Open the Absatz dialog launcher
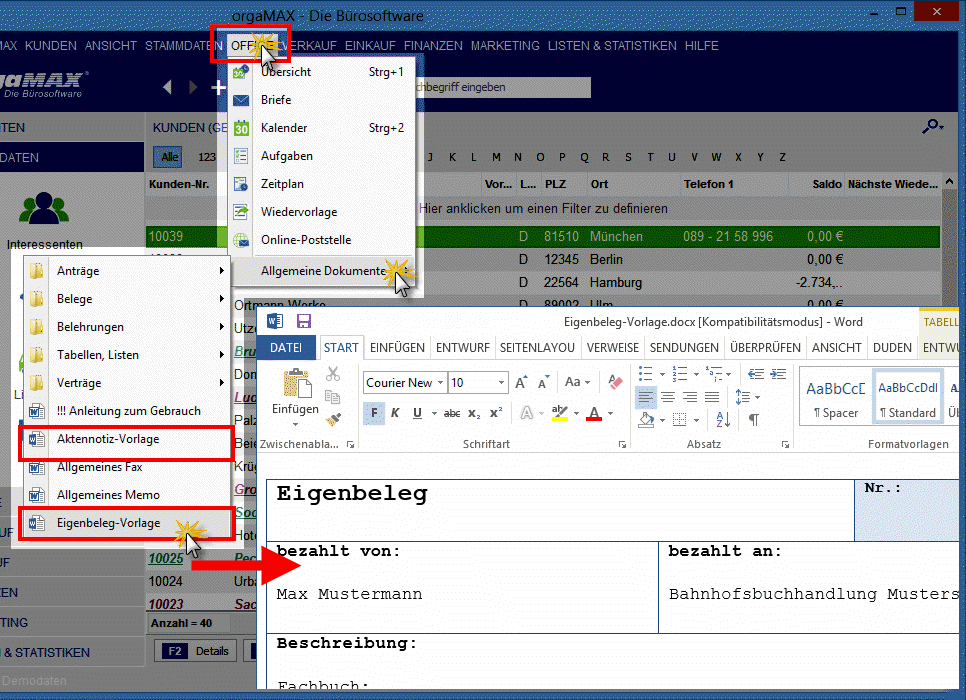Image resolution: width=966 pixels, height=700 pixels. tap(785, 444)
